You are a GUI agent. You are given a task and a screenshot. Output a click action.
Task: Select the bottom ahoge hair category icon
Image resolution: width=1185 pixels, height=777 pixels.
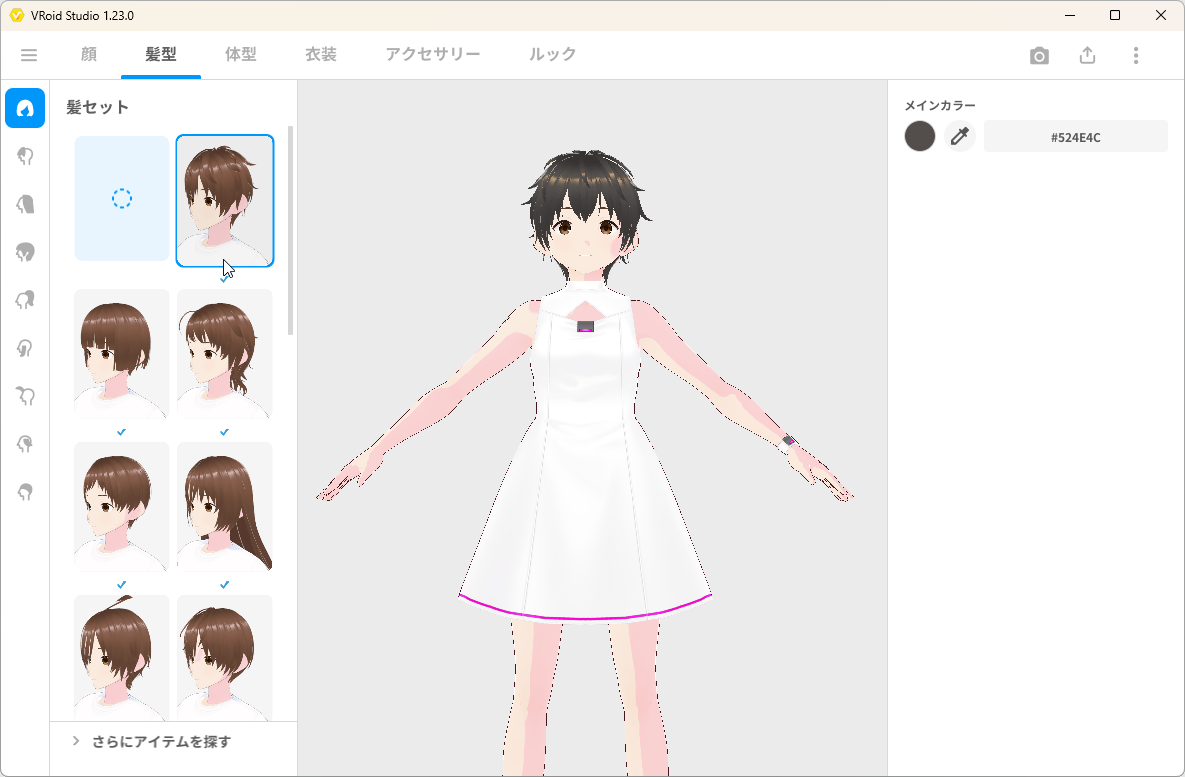click(25, 492)
